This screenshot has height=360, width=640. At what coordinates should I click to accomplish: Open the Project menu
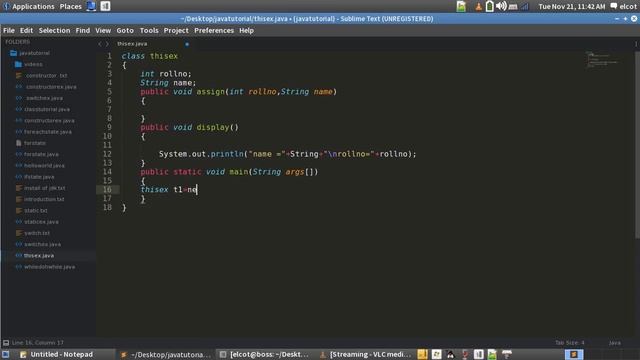[176, 31]
